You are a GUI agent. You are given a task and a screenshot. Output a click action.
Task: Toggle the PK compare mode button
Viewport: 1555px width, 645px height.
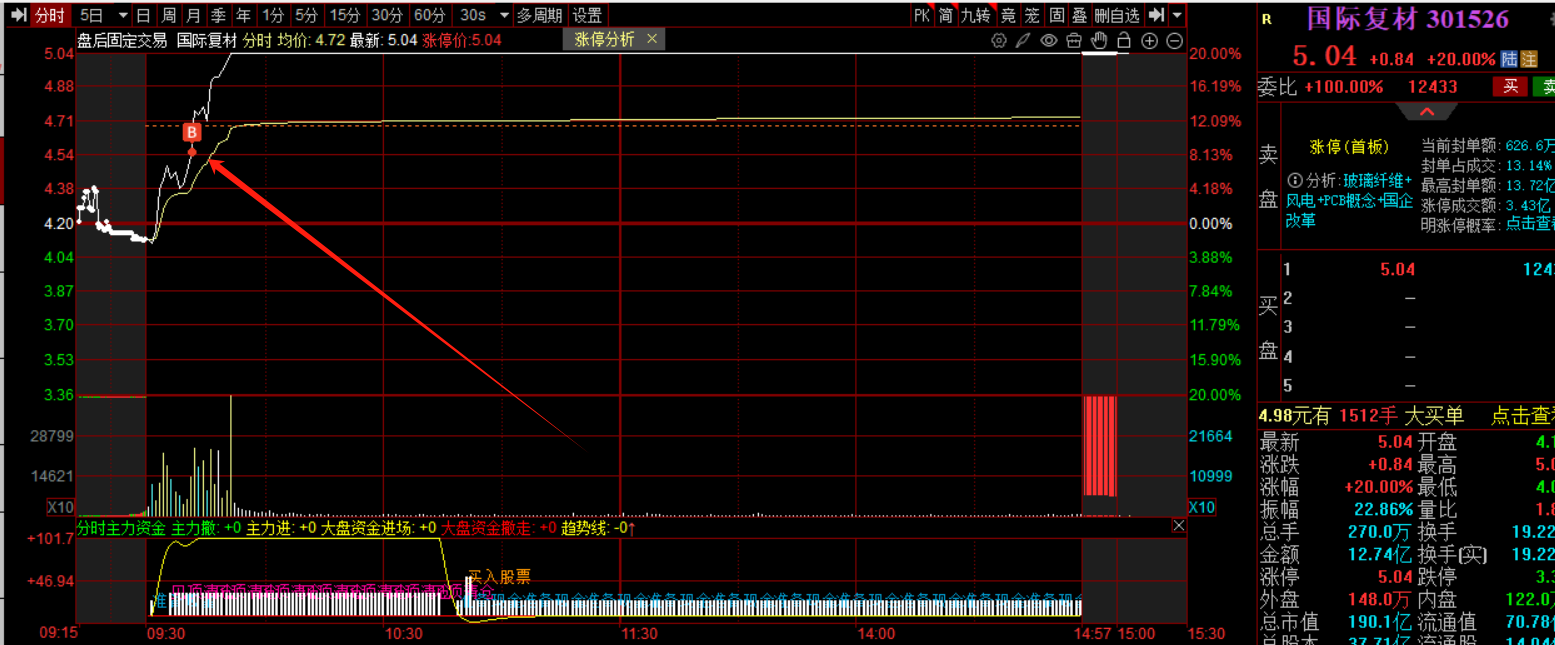[921, 15]
